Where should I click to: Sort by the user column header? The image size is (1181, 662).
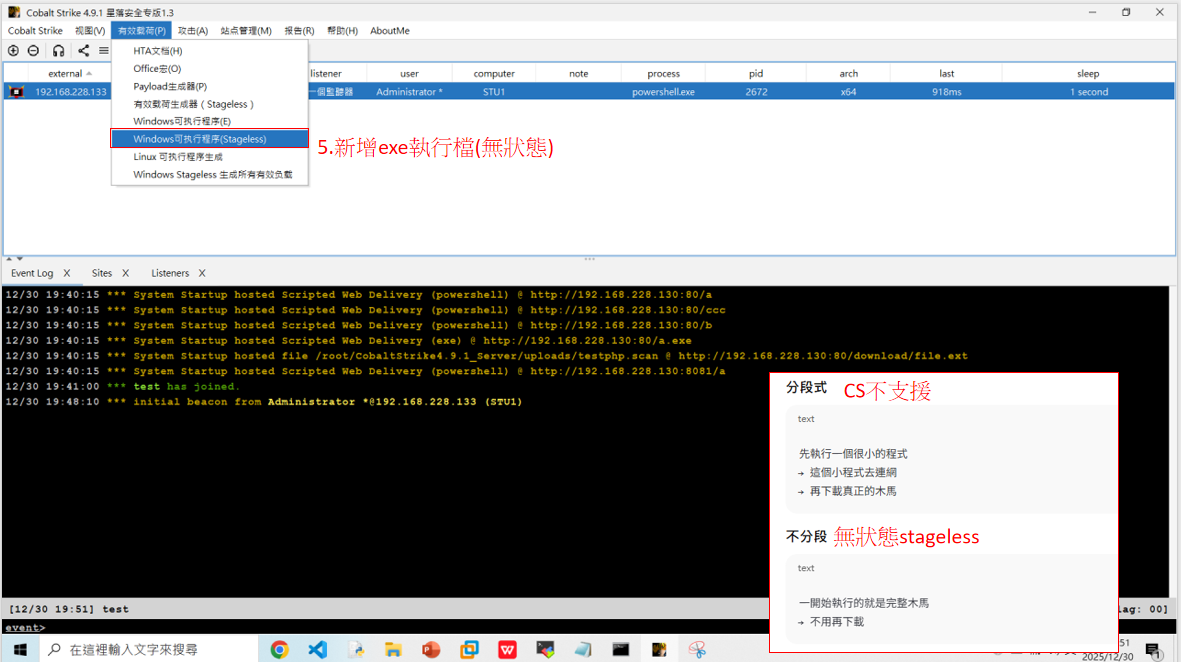409,74
